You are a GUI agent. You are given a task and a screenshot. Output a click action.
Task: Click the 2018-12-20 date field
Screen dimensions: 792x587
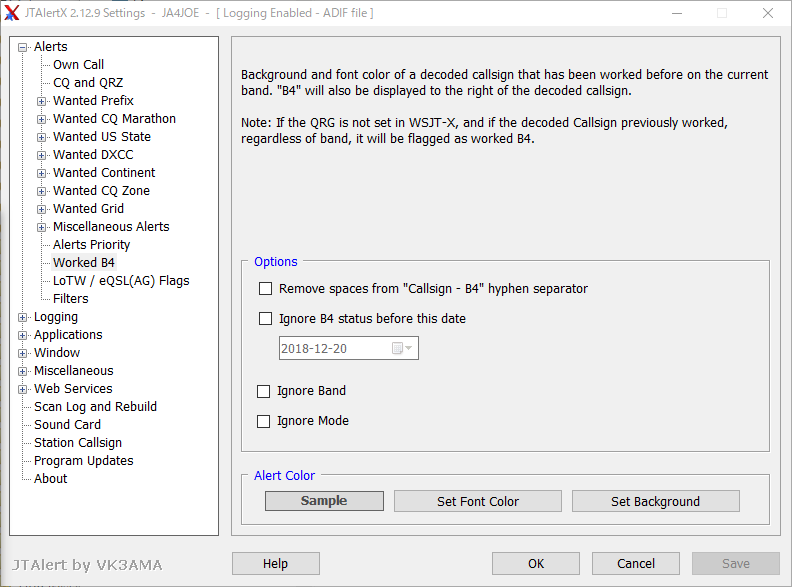coord(349,348)
